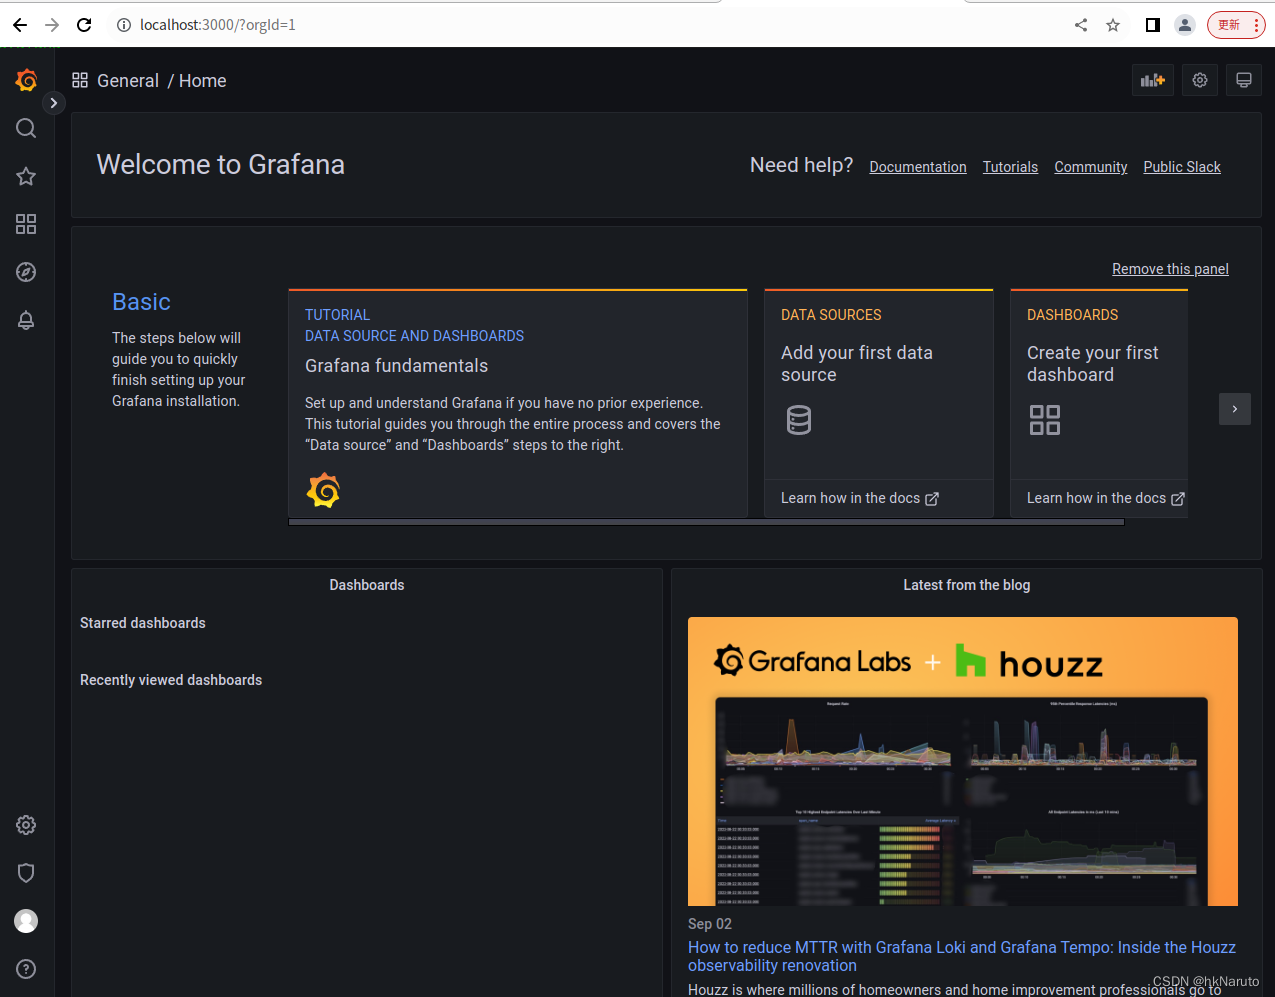
Task: Cycle view mode monitor icon
Action: [x=1244, y=80]
